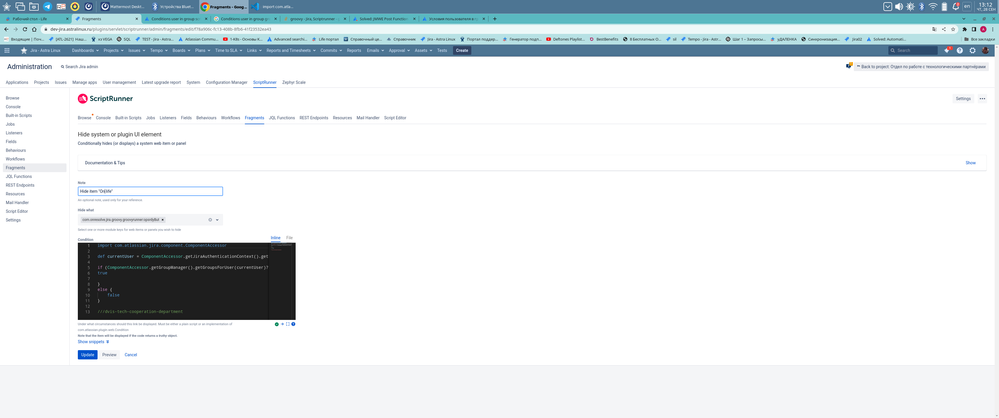Click the Note text field

[x=150, y=191]
